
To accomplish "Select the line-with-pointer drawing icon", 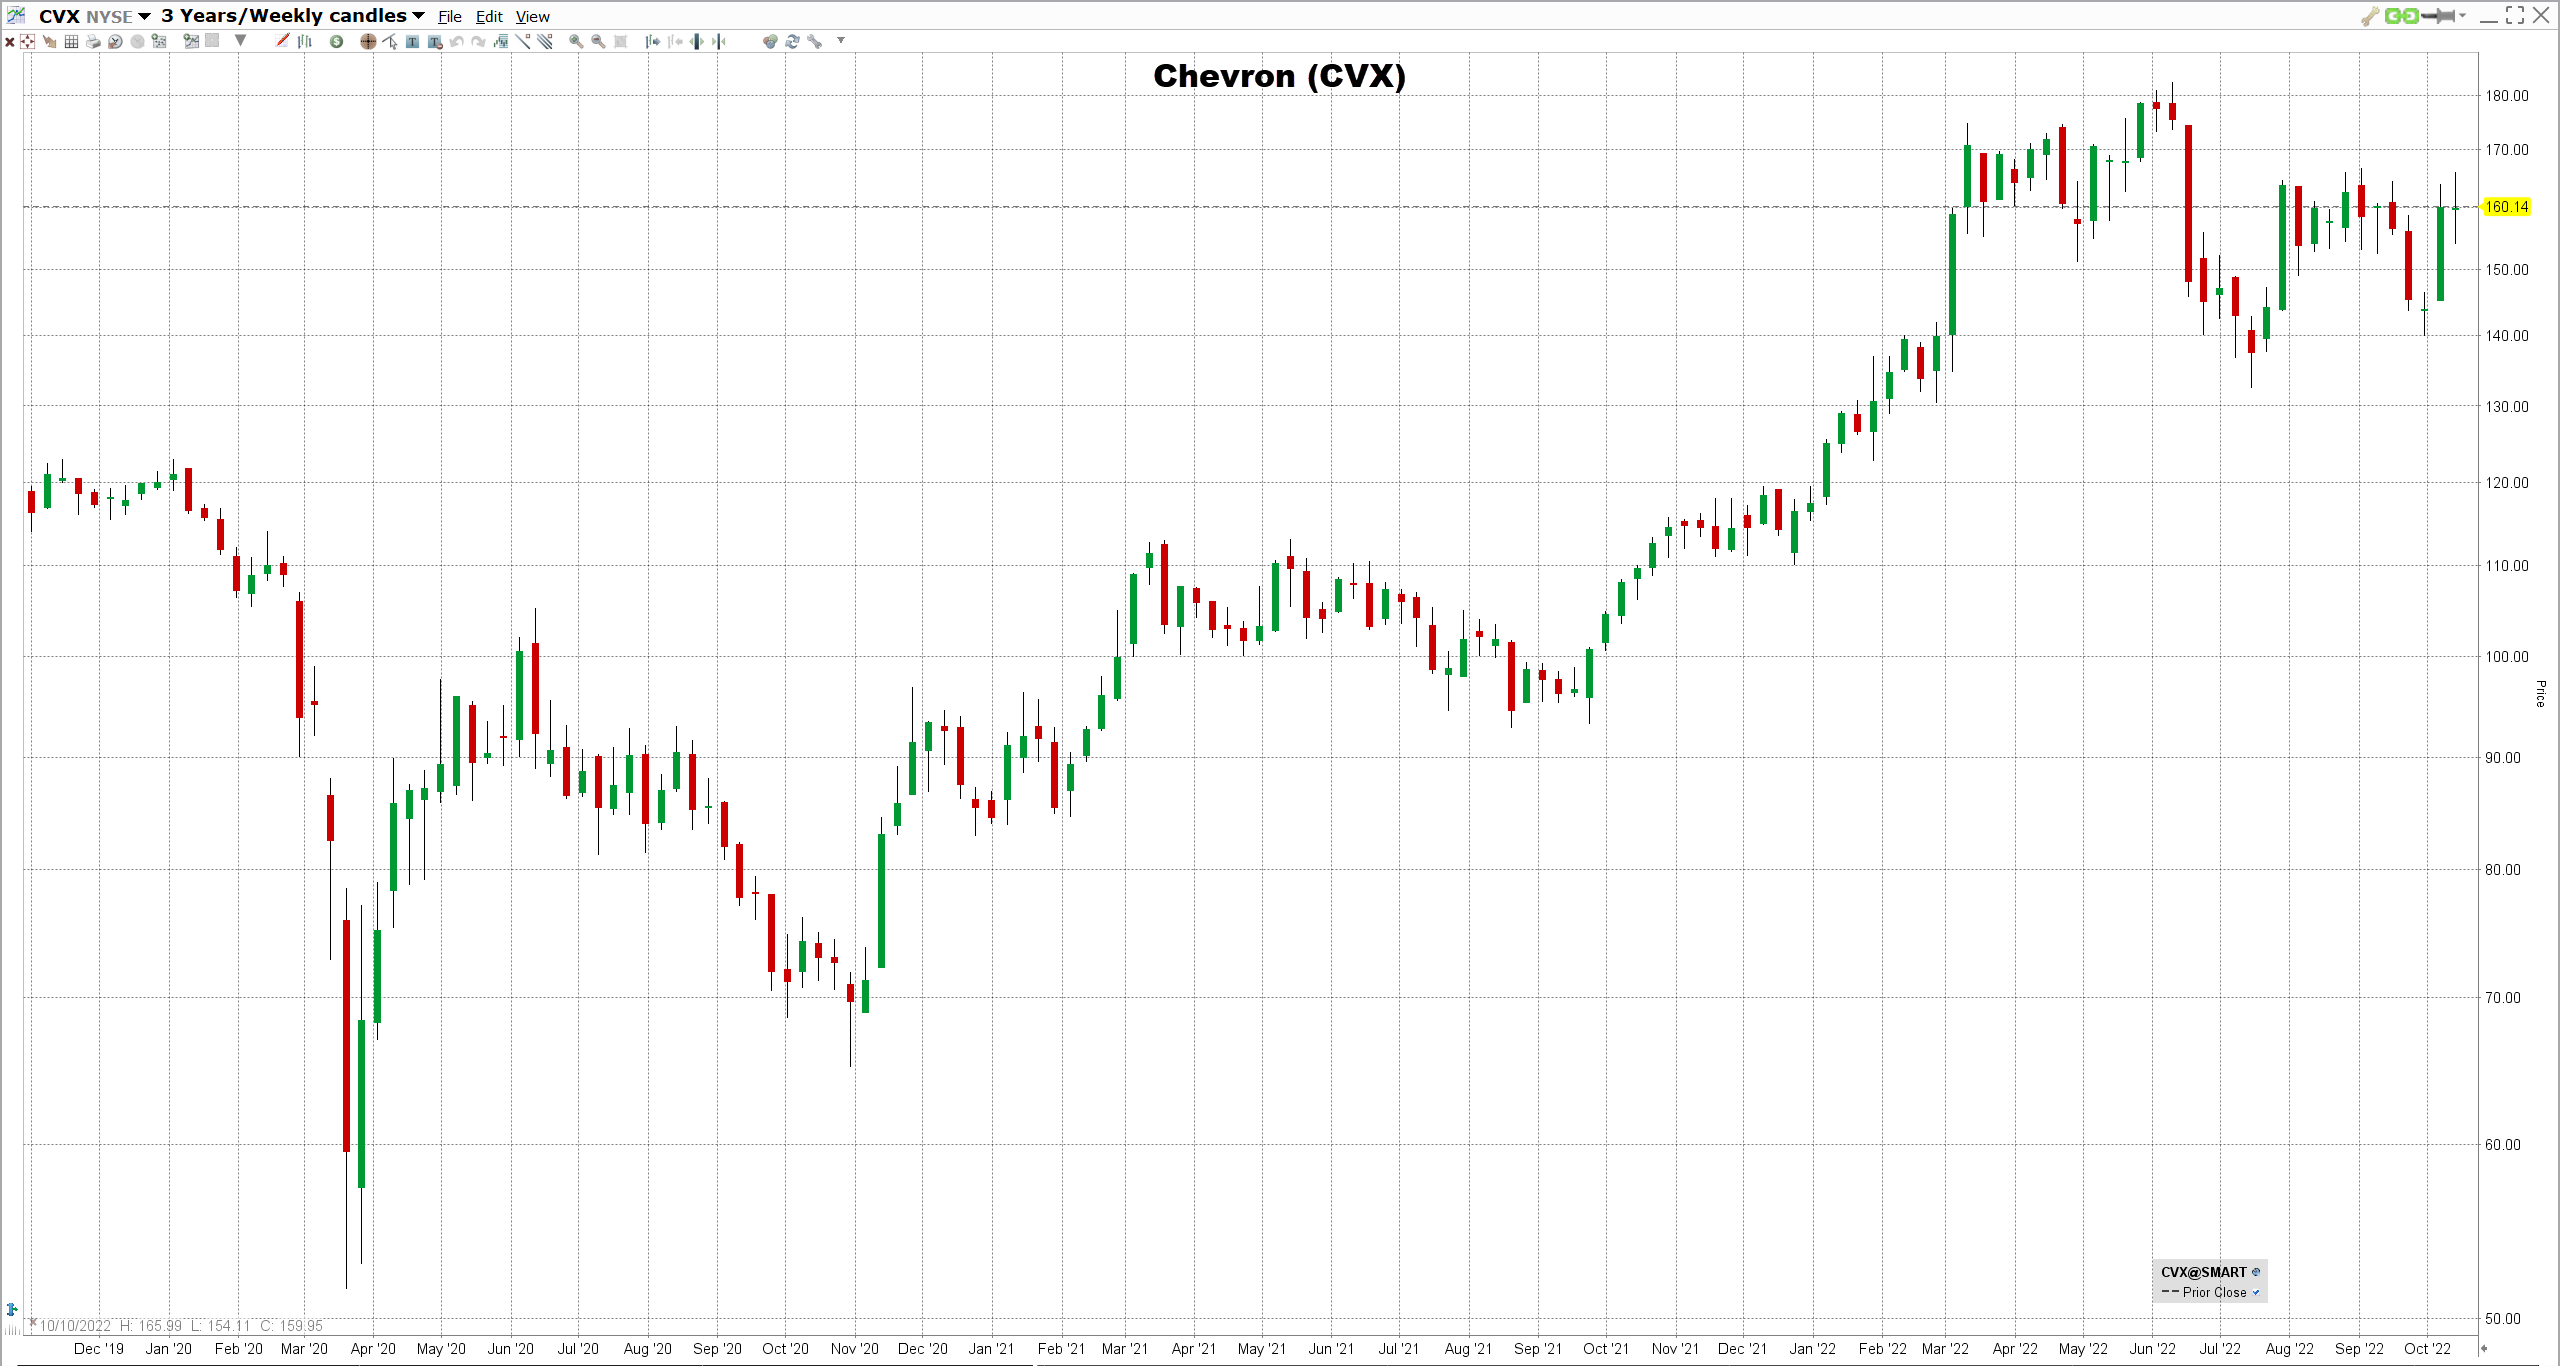I will [390, 42].
